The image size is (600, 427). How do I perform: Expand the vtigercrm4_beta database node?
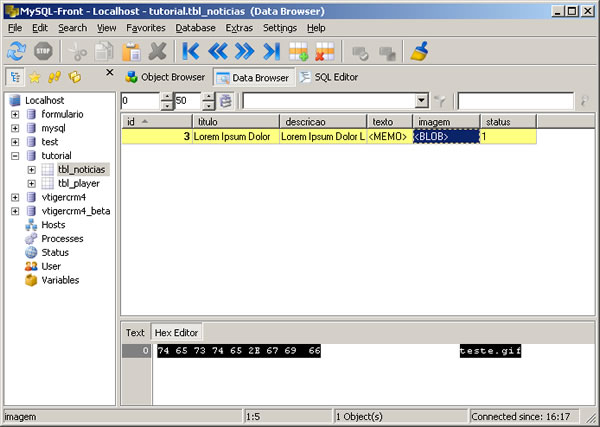pyautogui.click(x=15, y=211)
